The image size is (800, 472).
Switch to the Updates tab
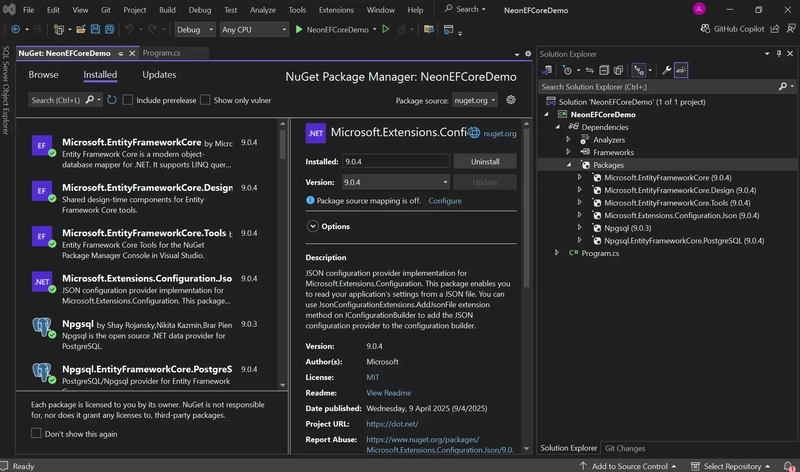tap(159, 74)
